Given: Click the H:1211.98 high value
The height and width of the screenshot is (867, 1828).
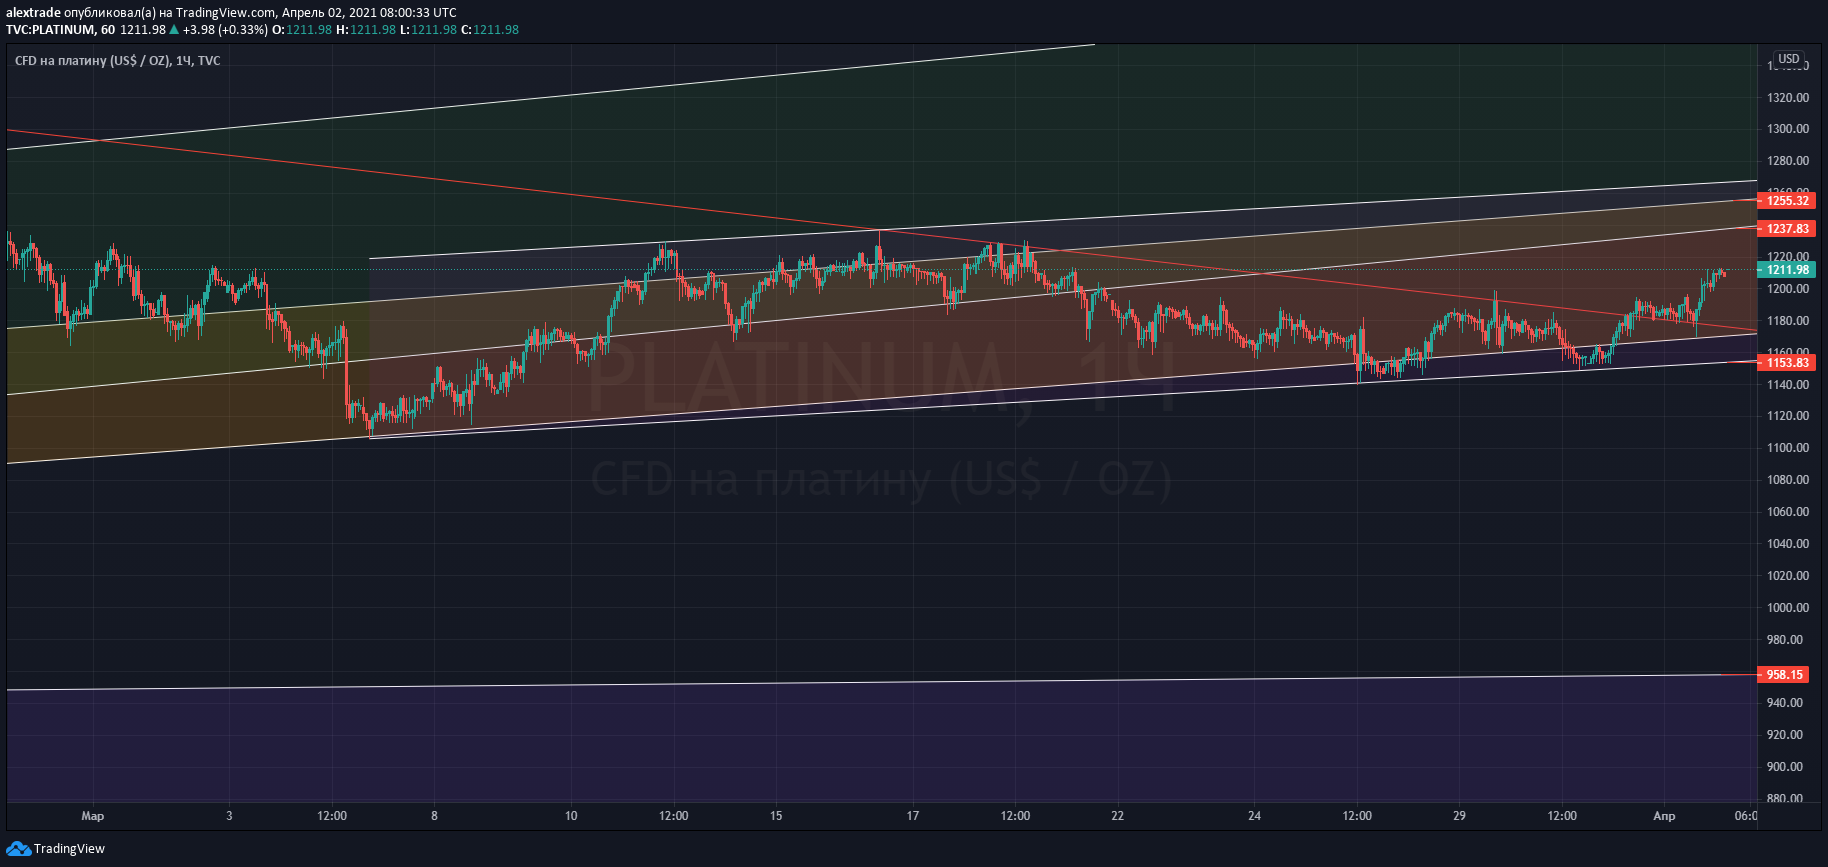Looking at the screenshot, I should [366, 30].
